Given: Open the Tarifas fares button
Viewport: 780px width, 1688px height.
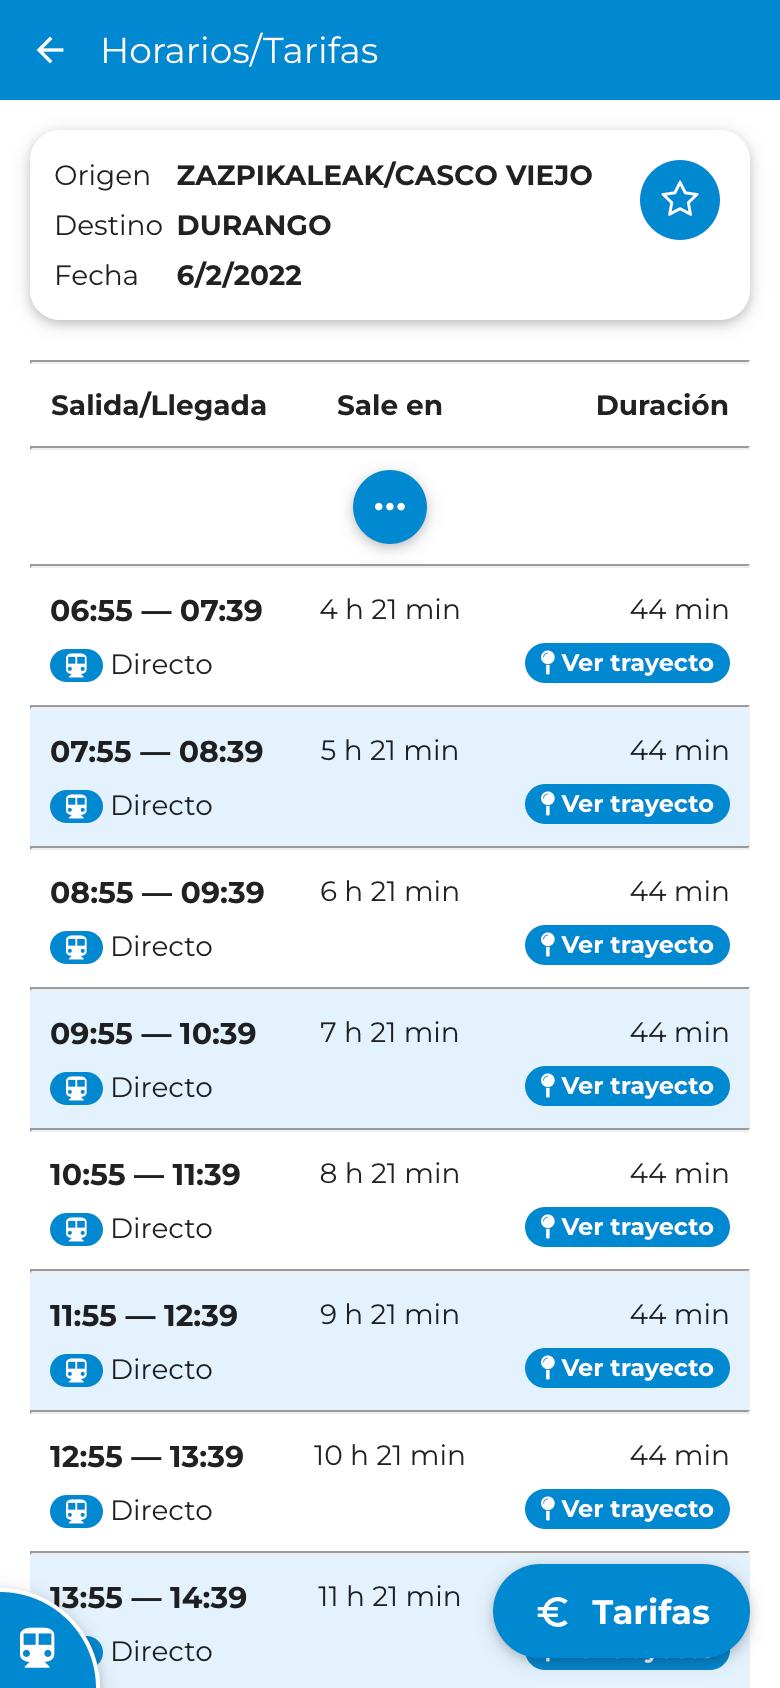Looking at the screenshot, I should [621, 1612].
